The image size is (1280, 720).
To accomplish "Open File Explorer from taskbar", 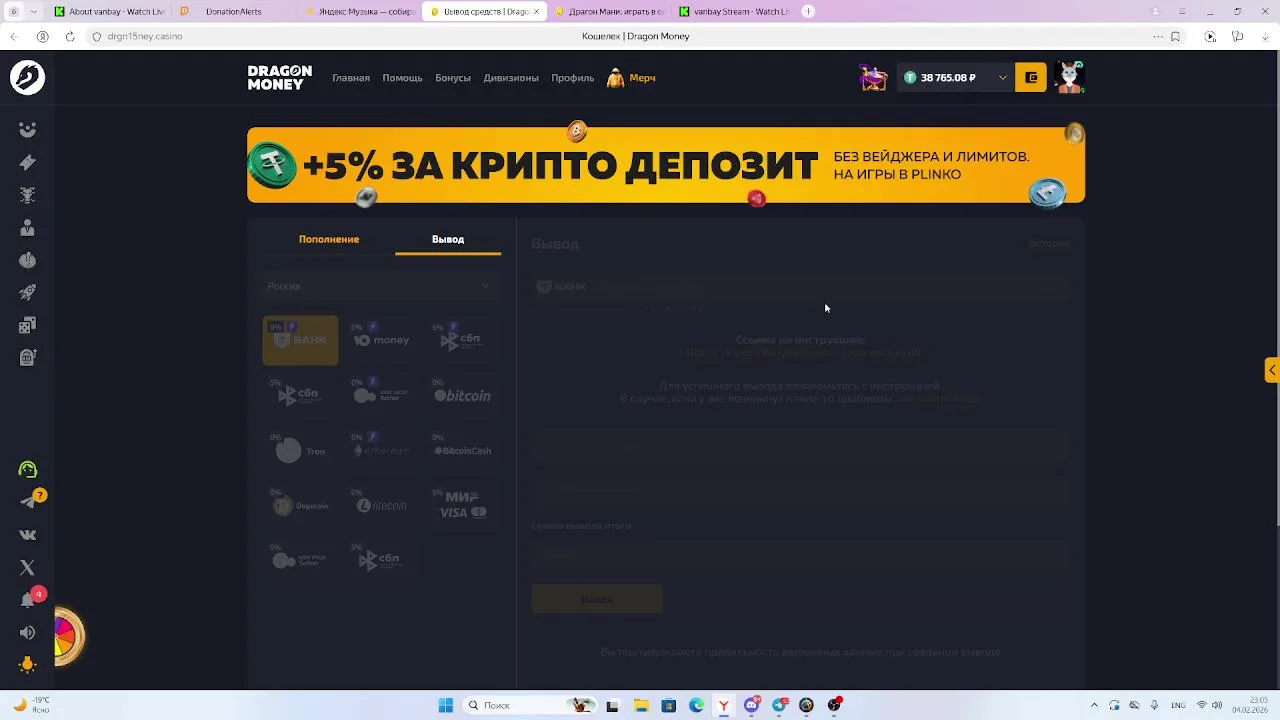I will point(641,705).
